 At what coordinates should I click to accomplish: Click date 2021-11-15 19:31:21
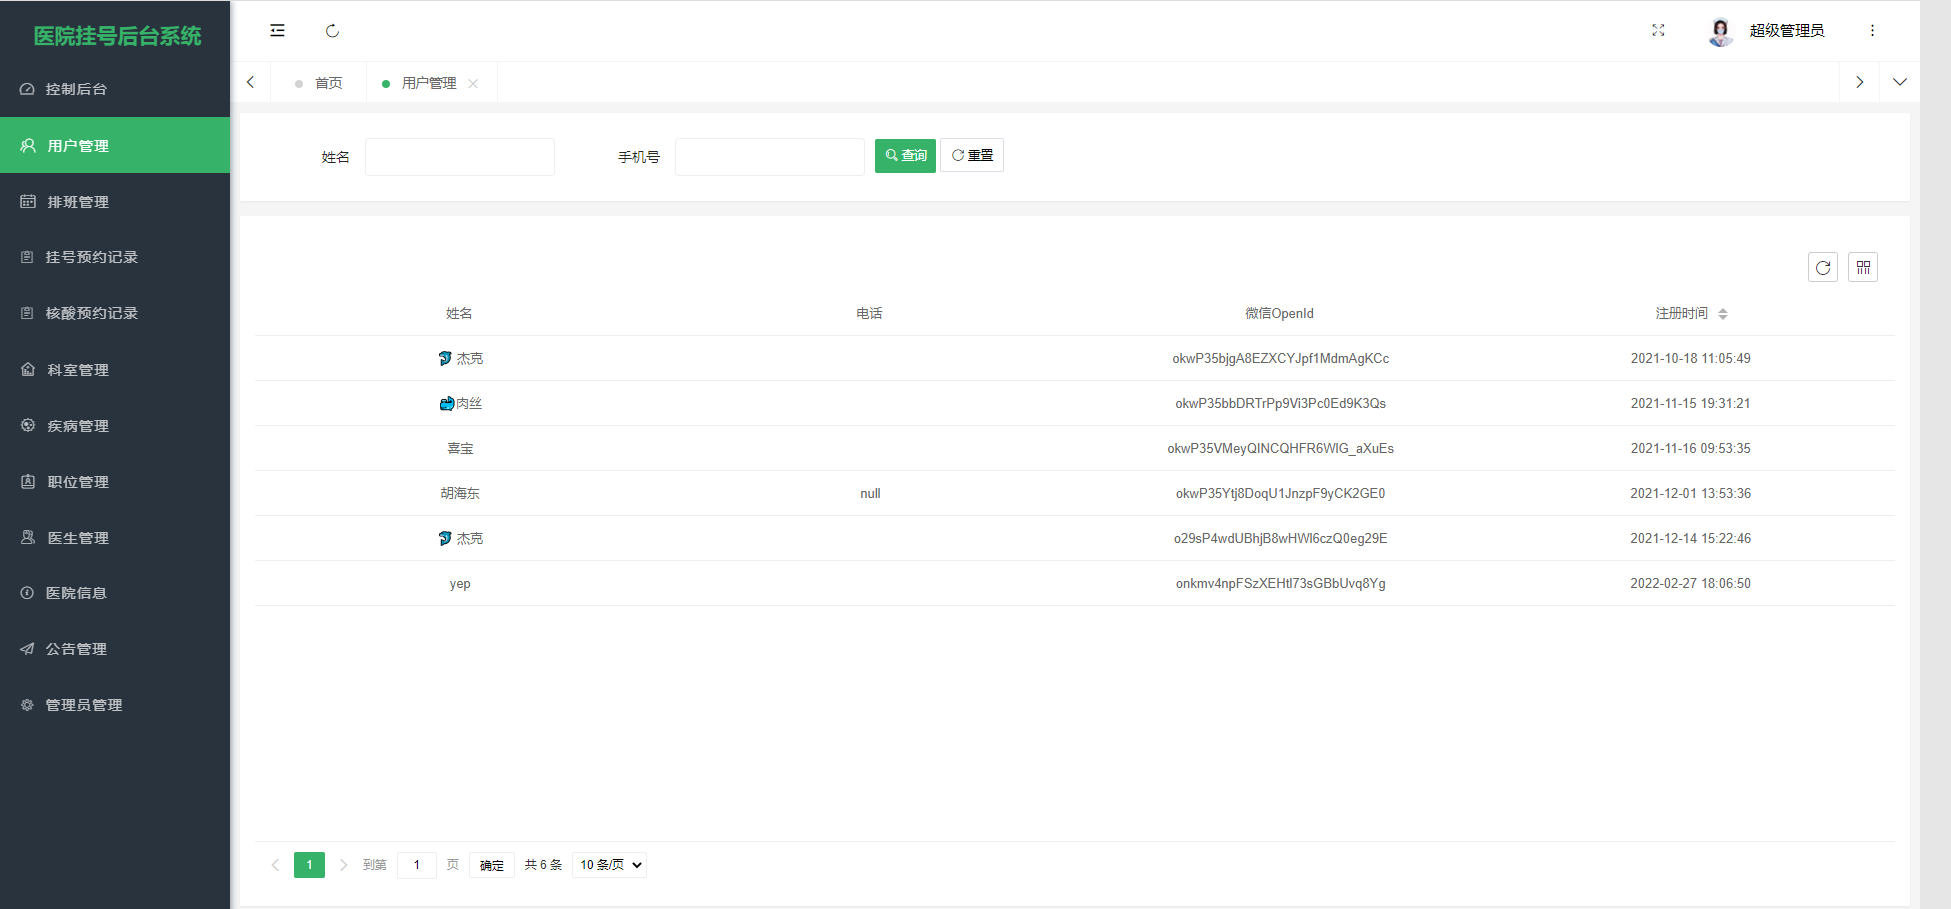coord(1690,403)
